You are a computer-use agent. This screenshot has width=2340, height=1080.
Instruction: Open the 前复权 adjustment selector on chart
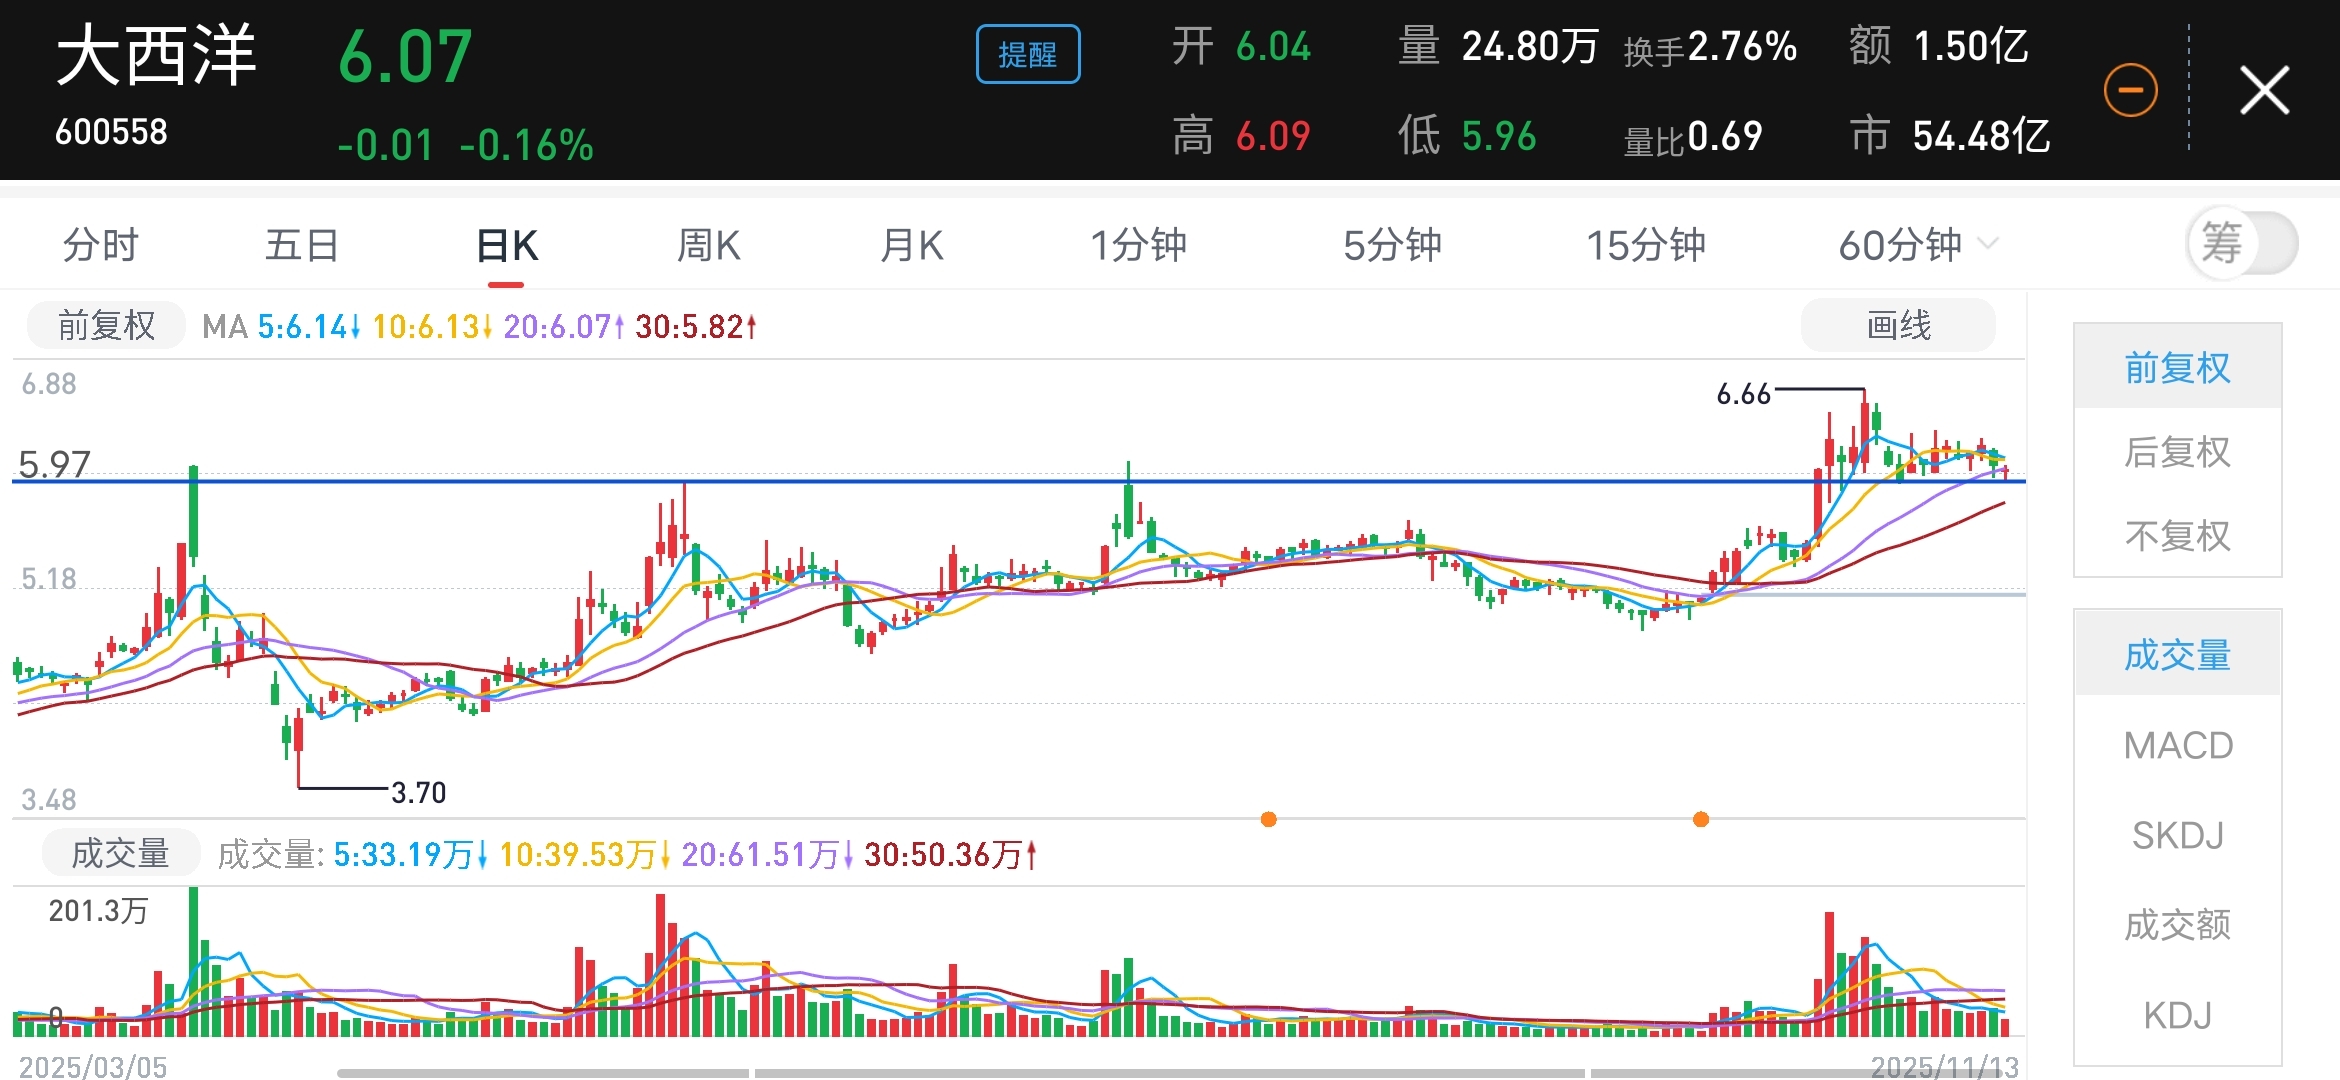click(x=106, y=326)
